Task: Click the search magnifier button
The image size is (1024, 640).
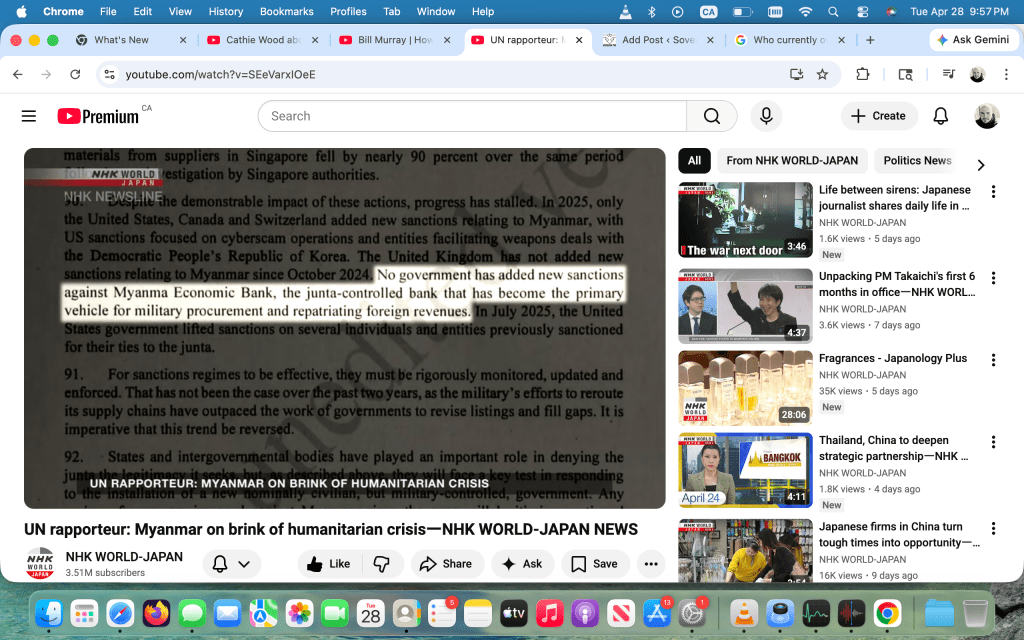Action: point(711,116)
